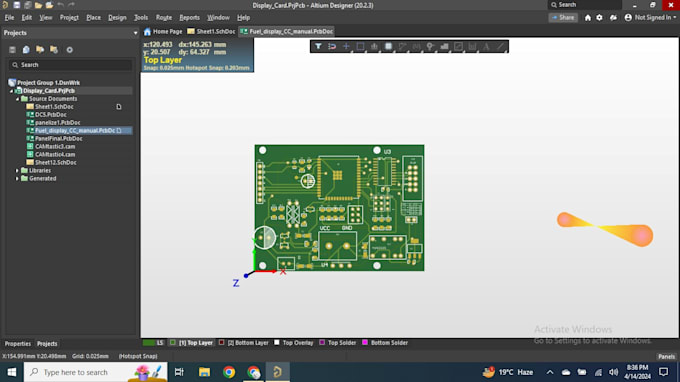
Task: Click the Compile project icon in Projects panel
Action: click(x=26, y=50)
